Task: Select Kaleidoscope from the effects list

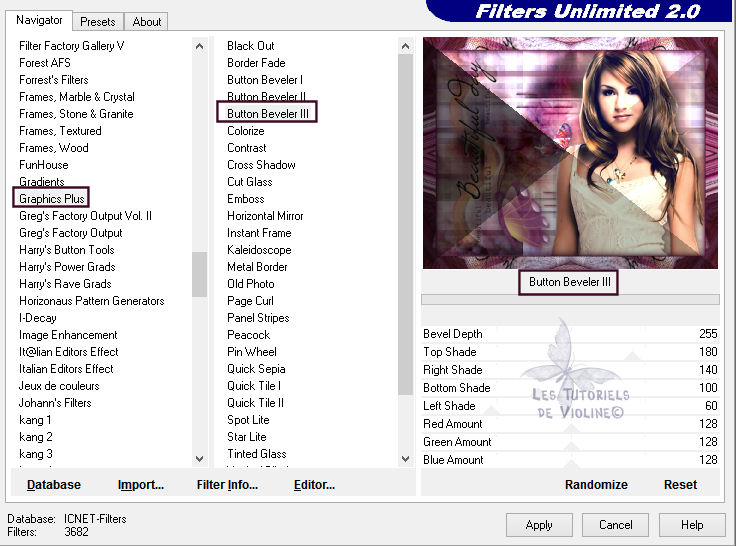Action: [x=259, y=250]
